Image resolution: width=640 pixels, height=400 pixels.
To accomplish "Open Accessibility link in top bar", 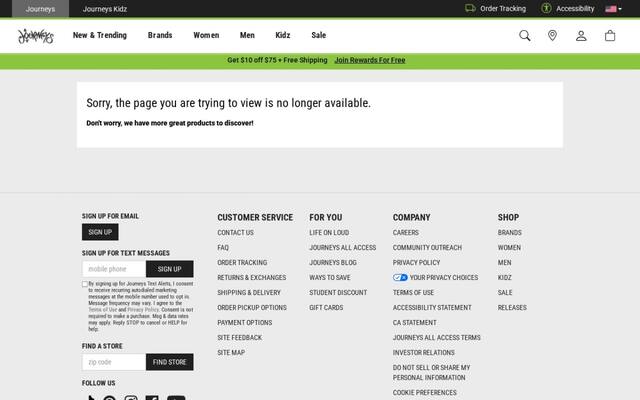I will (575, 8).
